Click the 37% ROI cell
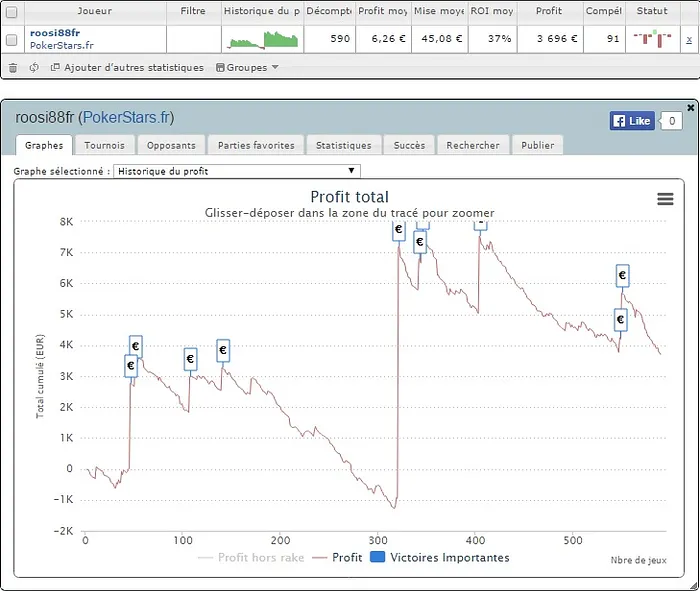This screenshot has width=700, height=591. (493, 39)
